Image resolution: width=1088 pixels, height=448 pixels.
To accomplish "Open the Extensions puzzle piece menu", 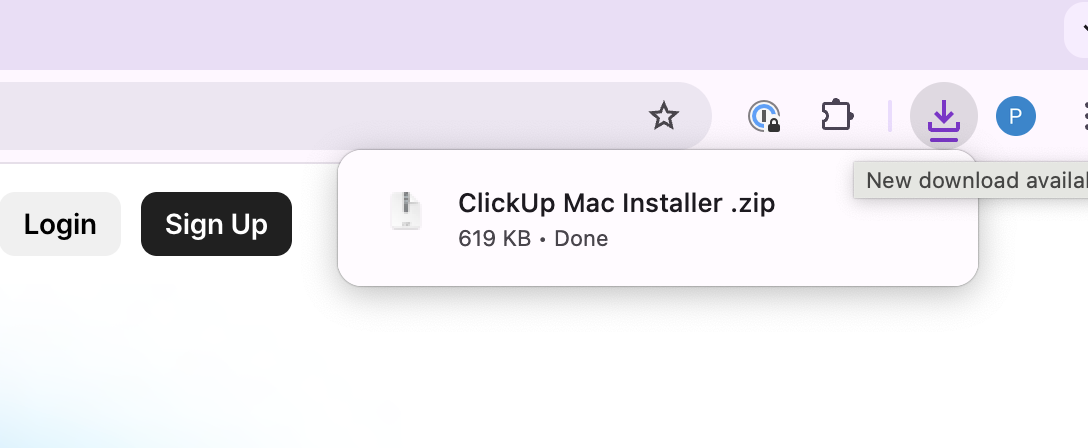I will pyautogui.click(x=836, y=117).
